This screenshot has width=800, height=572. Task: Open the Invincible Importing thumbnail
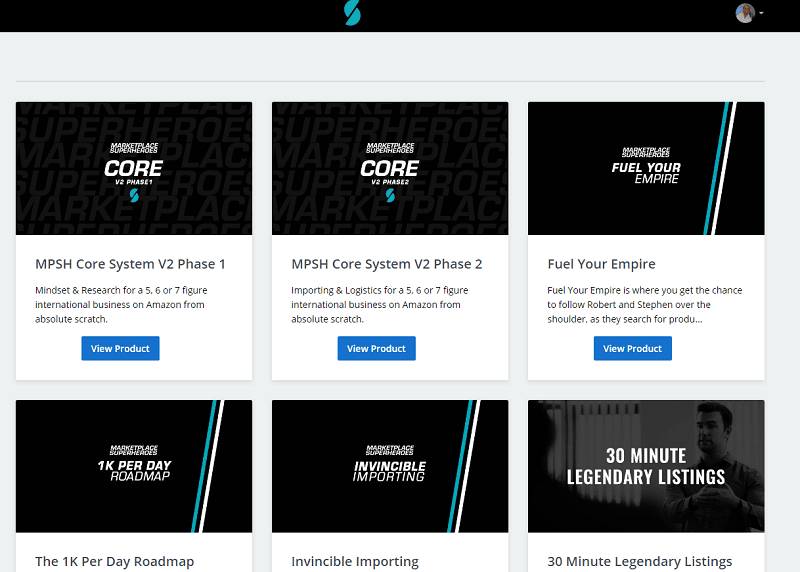(x=390, y=466)
